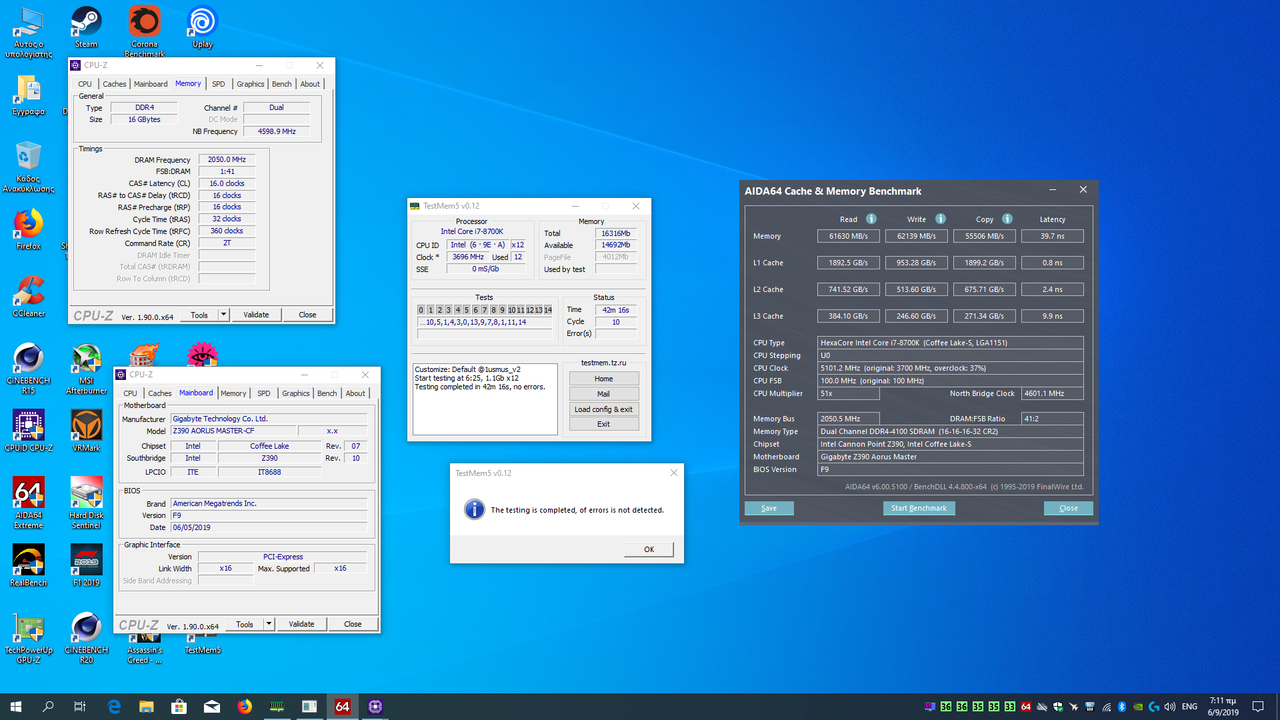
Task: Open the Steam desktop shortcut
Action: 86,27
